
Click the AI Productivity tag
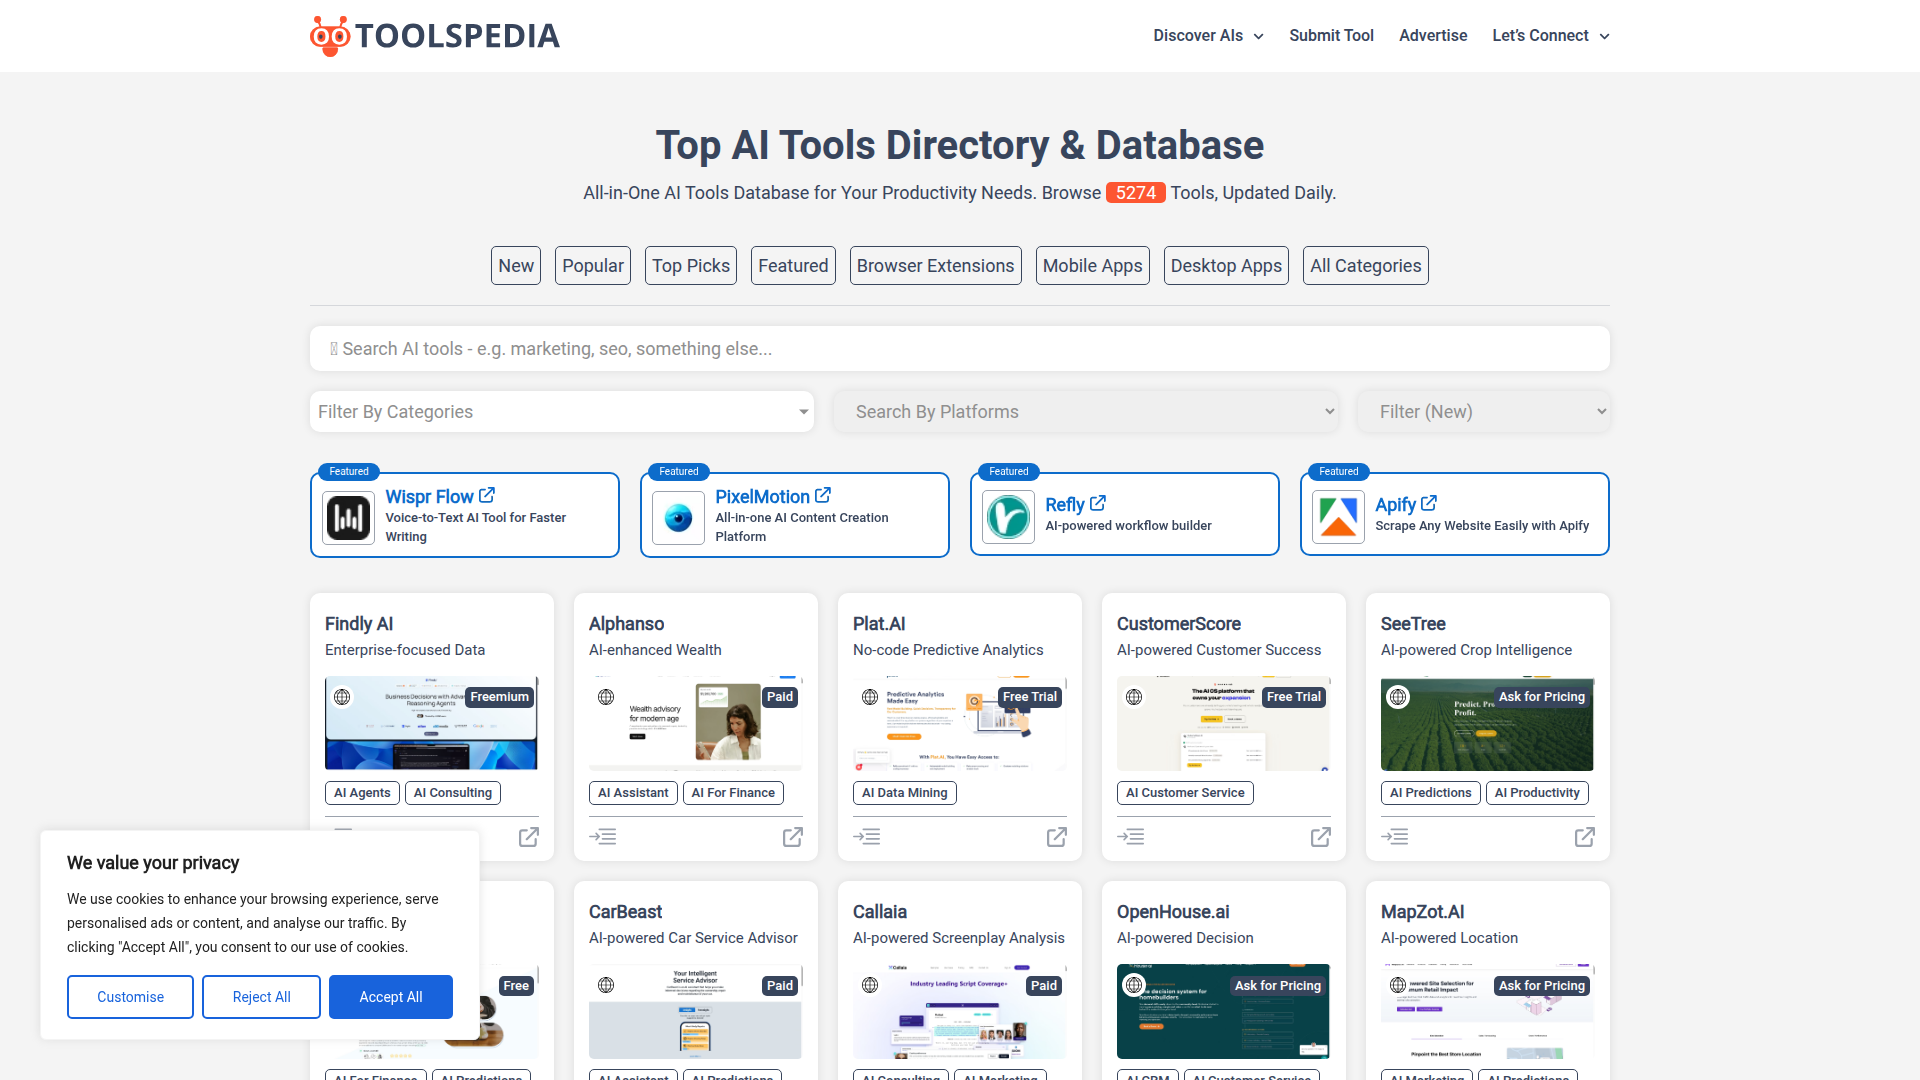pyautogui.click(x=1537, y=793)
